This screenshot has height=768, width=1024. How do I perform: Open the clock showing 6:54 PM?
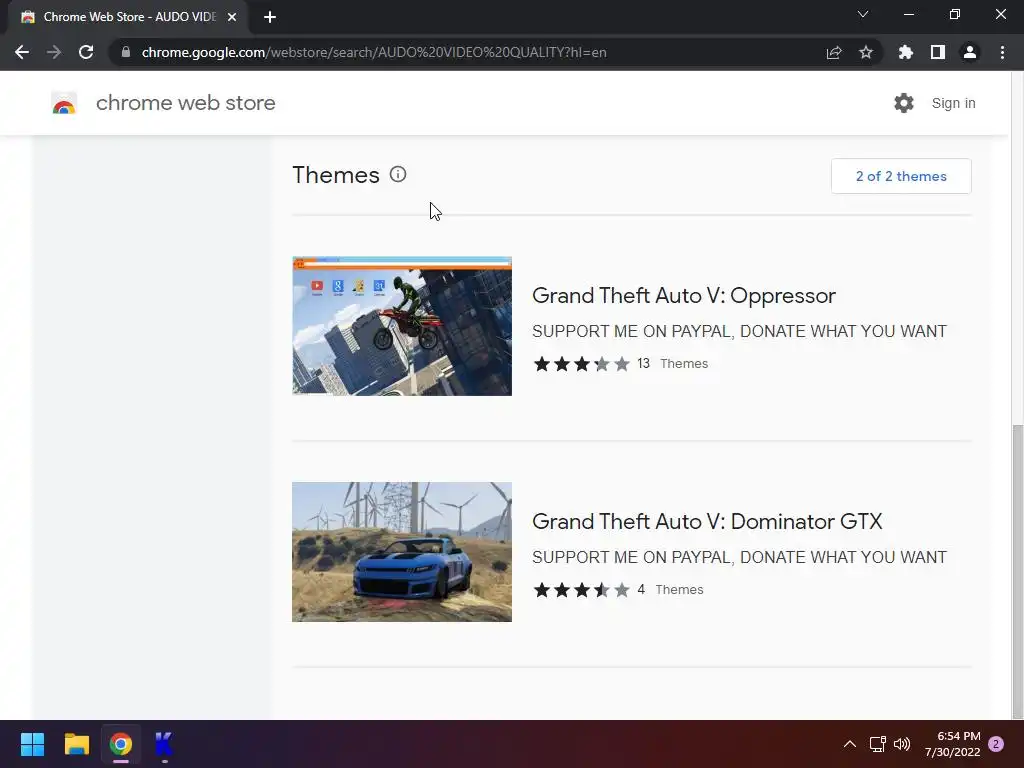[952, 744]
